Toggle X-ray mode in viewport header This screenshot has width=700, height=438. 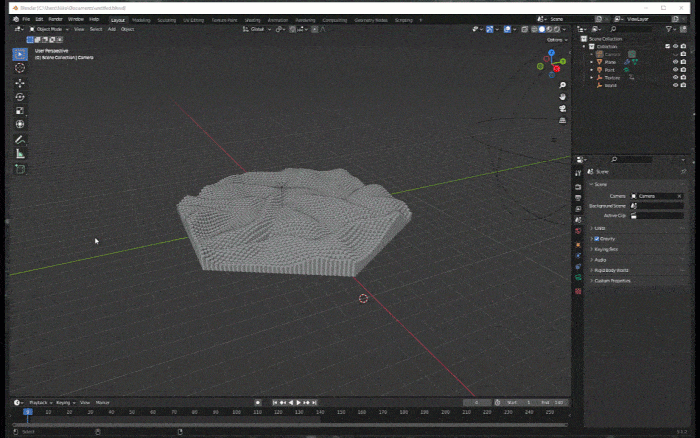[525, 29]
